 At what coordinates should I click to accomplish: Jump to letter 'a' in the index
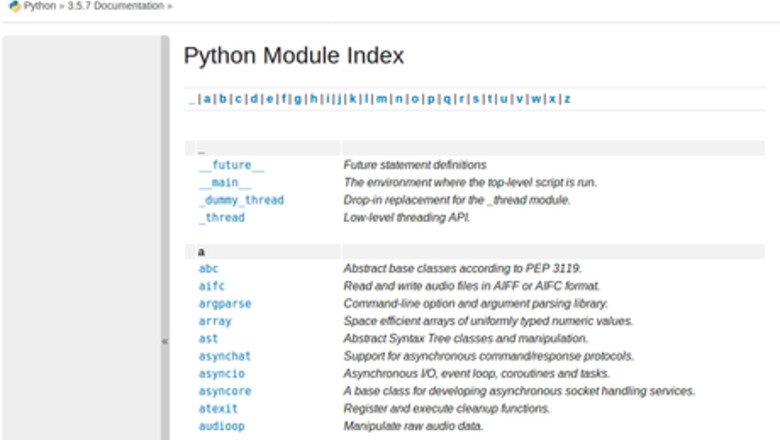(x=207, y=99)
